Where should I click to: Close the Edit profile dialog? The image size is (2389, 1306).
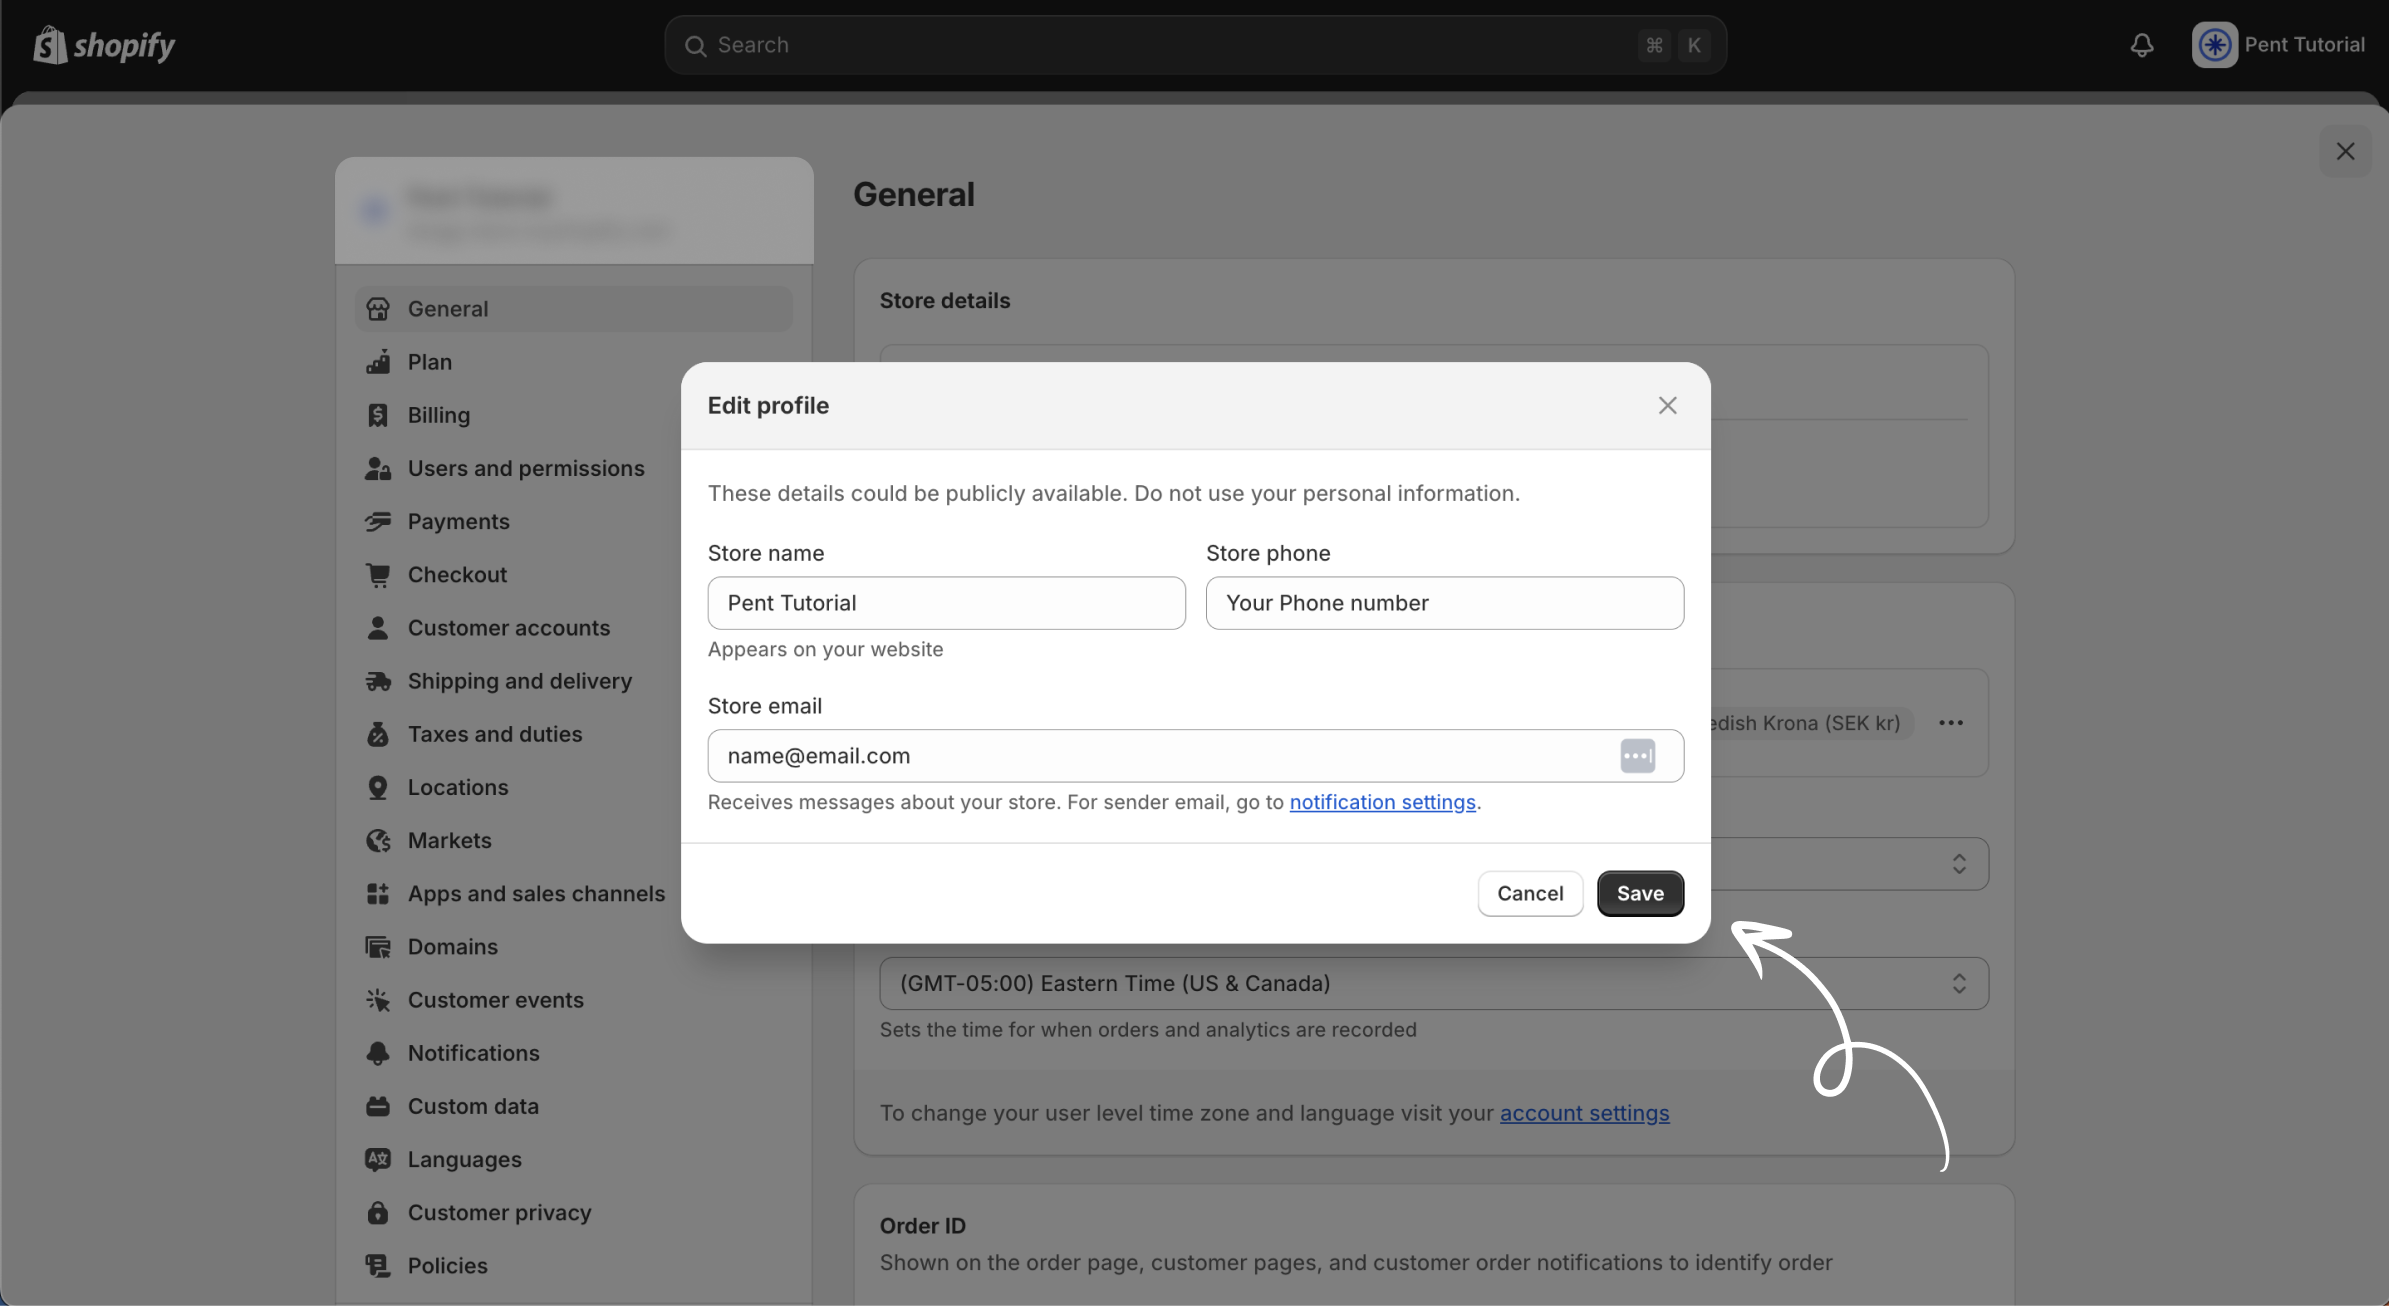1667,405
